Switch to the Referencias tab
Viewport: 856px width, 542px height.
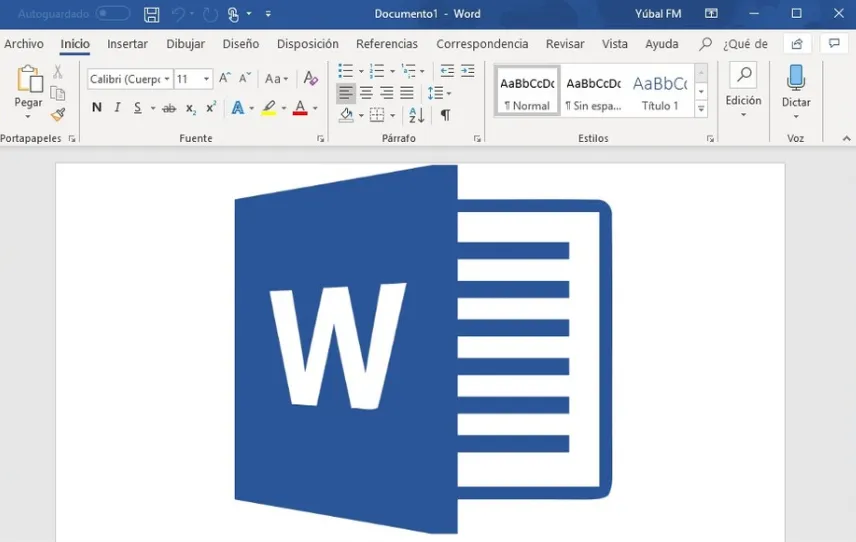point(387,44)
